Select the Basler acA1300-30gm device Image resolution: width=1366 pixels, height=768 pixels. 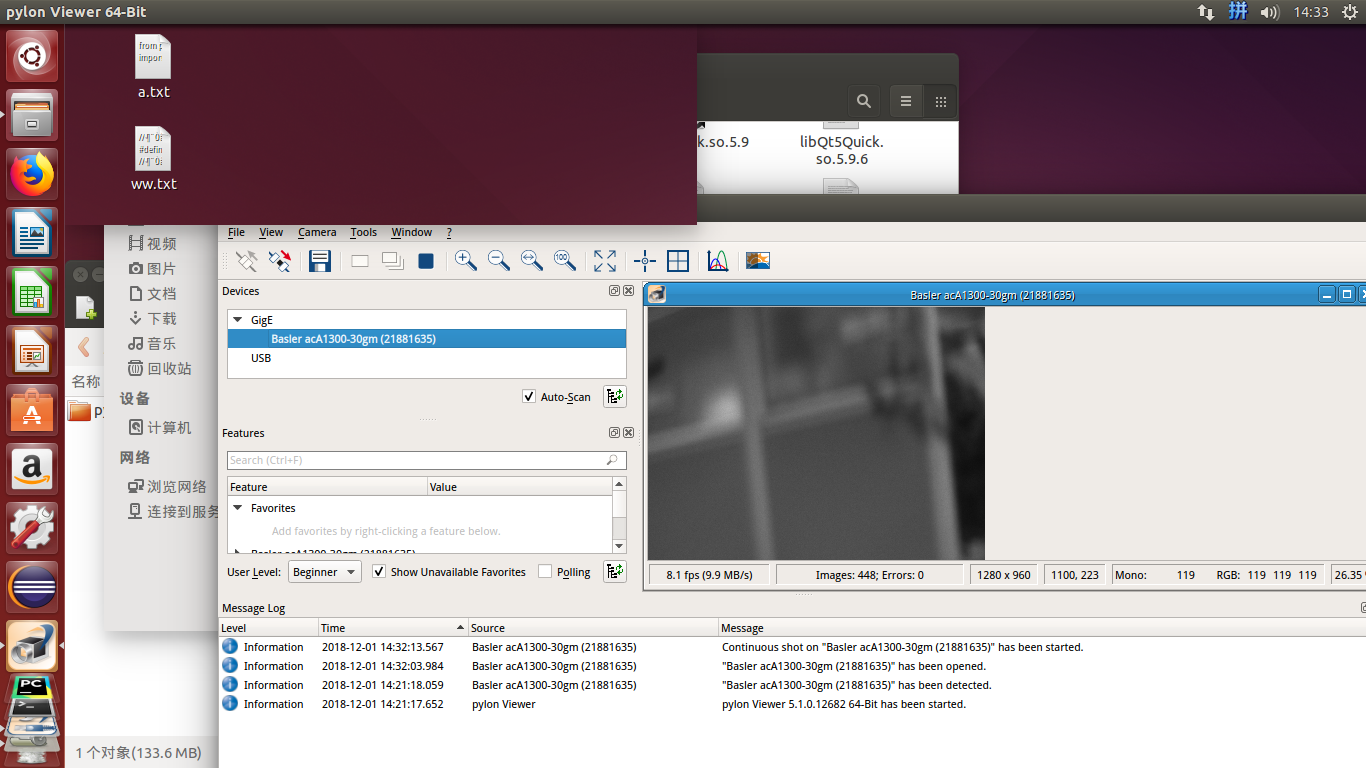coord(353,339)
